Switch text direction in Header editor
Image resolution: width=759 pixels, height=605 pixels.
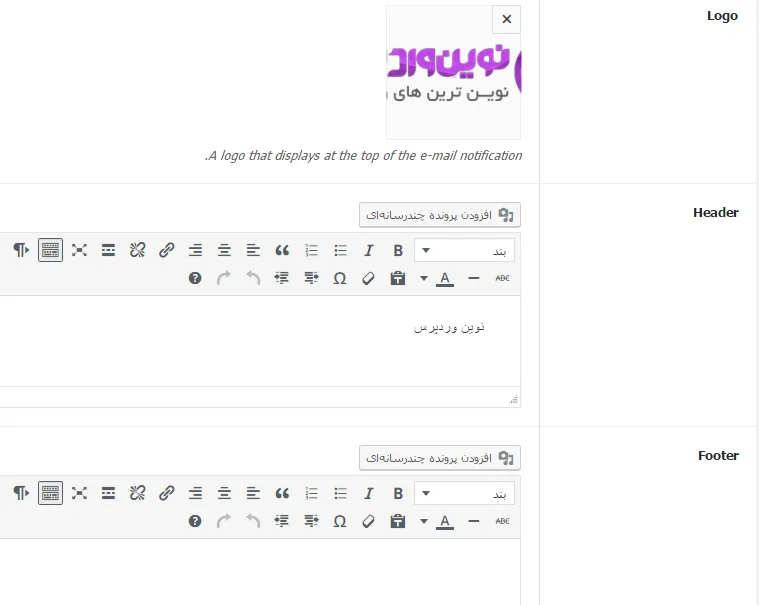pos(21,250)
